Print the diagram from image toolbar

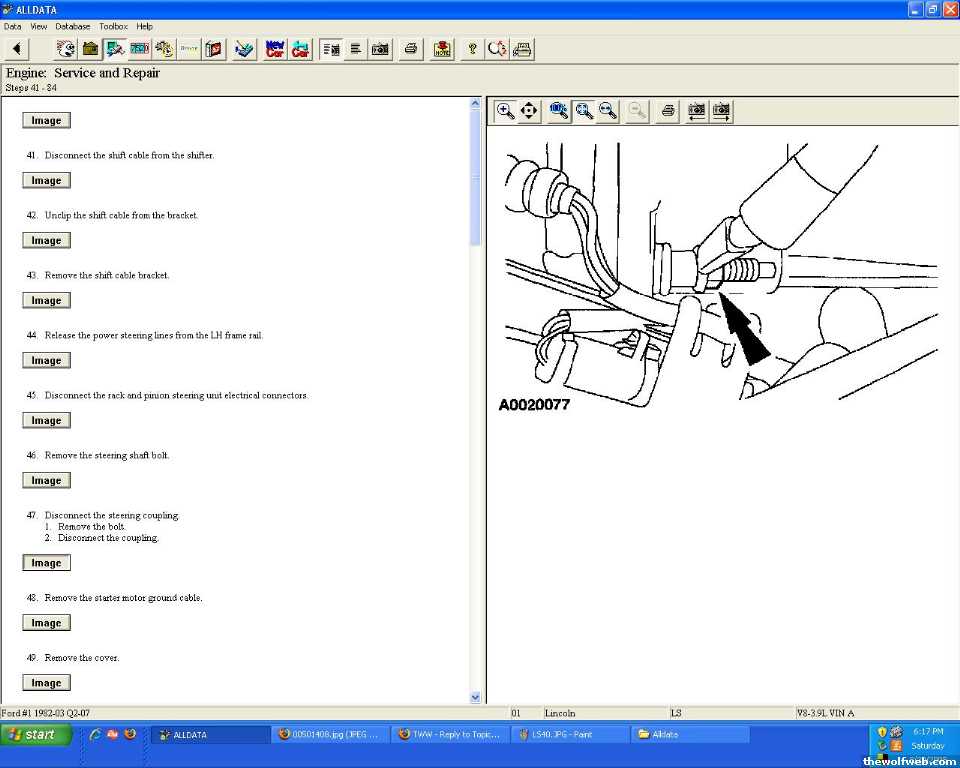click(669, 111)
